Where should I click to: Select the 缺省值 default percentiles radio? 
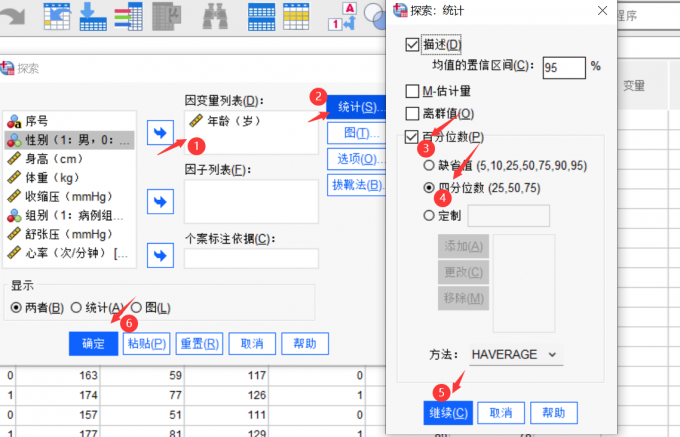(x=429, y=165)
